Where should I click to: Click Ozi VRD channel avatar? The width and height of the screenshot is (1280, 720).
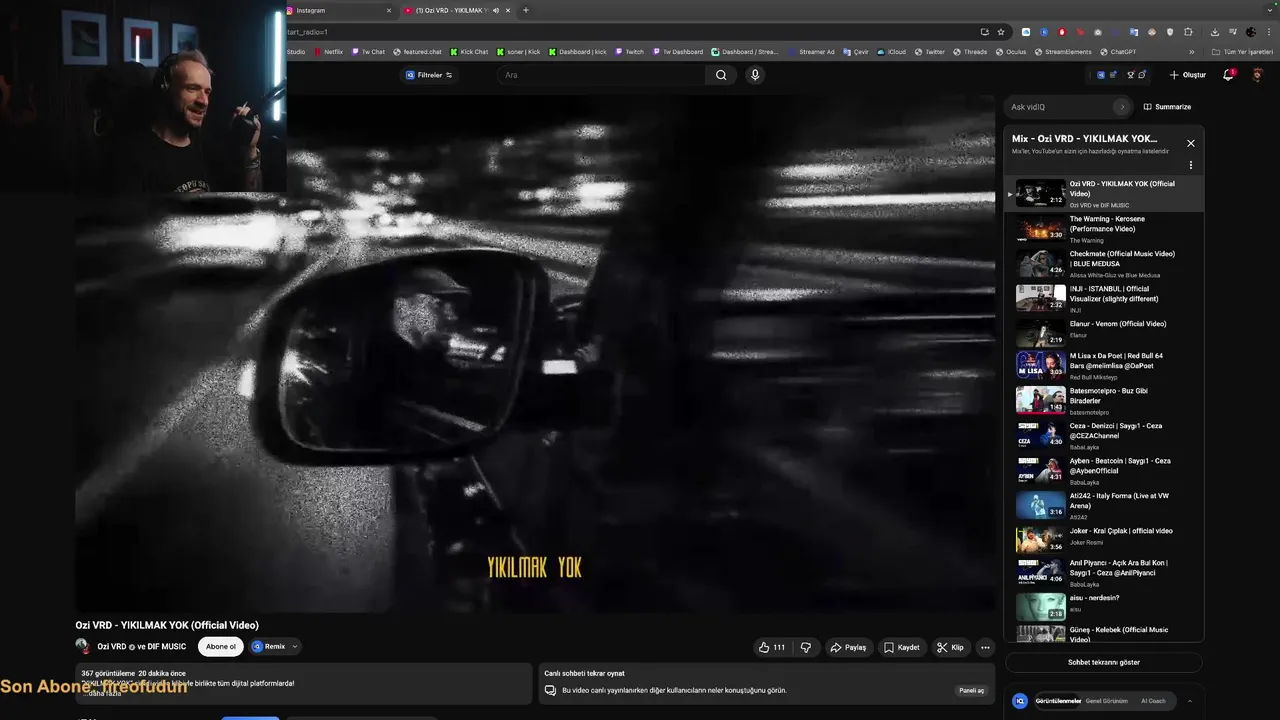(82, 646)
